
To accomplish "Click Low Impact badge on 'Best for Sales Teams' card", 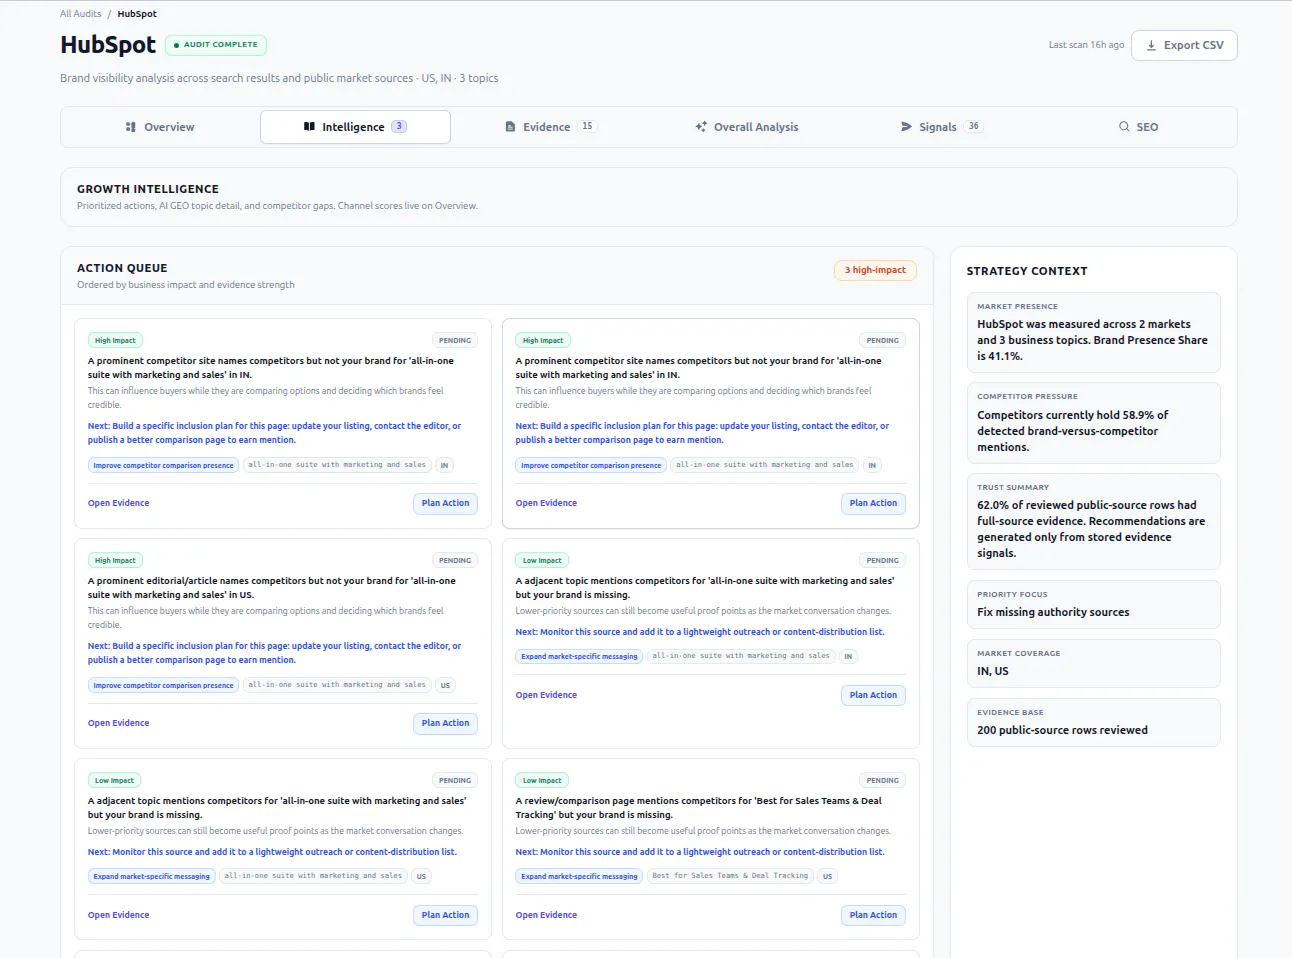I will (x=542, y=781).
